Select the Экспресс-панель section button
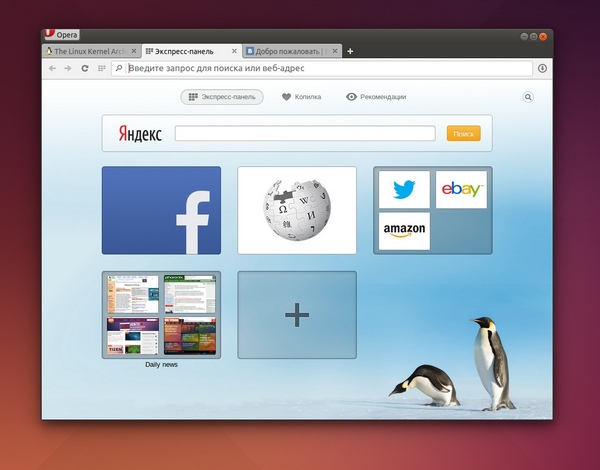This screenshot has width=600, height=470. point(222,97)
